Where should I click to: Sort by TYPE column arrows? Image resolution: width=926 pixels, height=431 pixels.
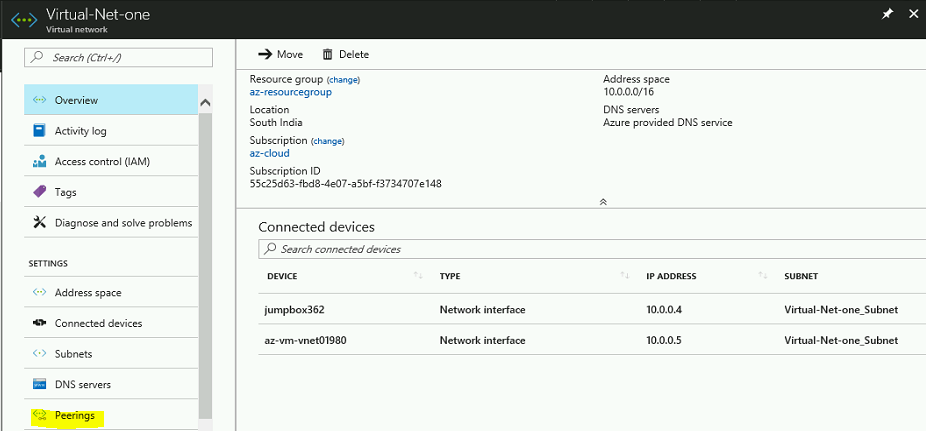(624, 276)
